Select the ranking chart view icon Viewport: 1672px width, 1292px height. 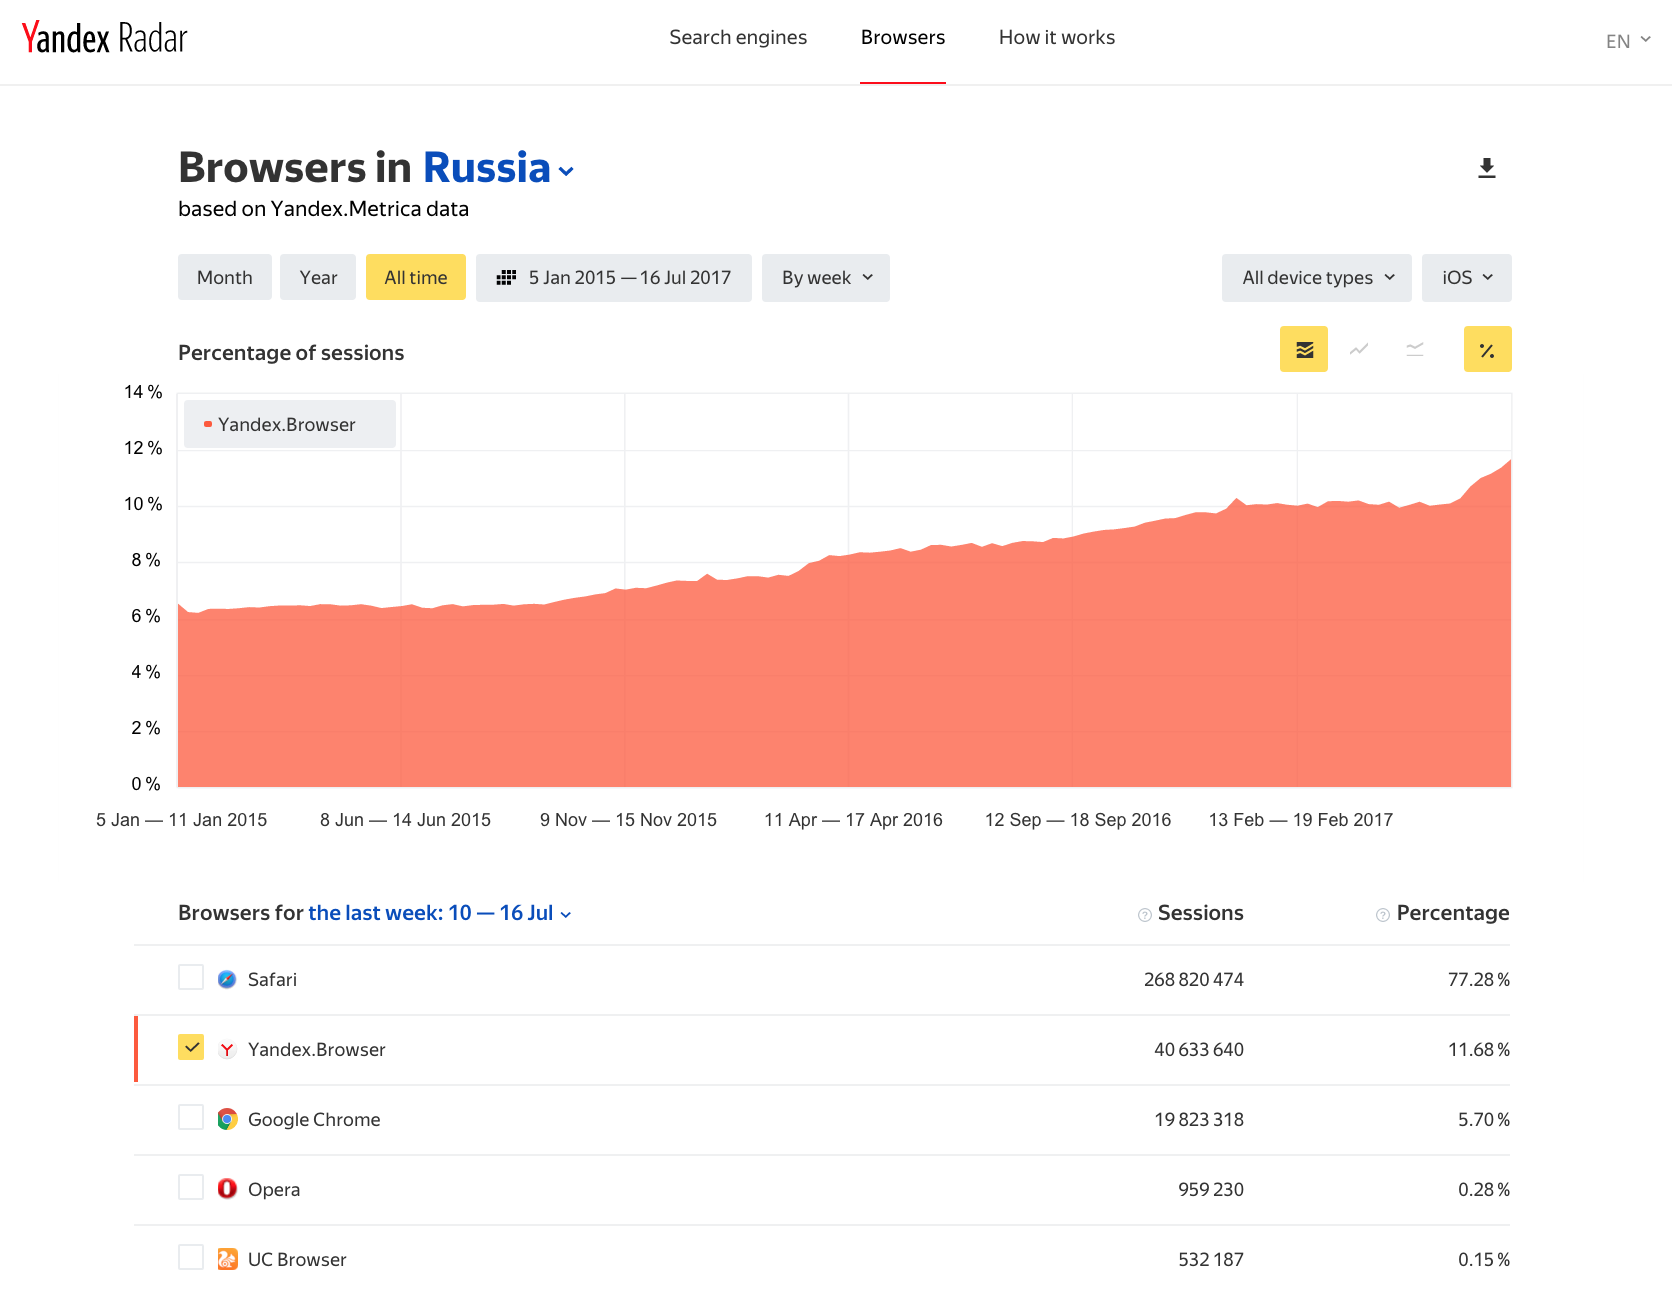pos(1415,349)
